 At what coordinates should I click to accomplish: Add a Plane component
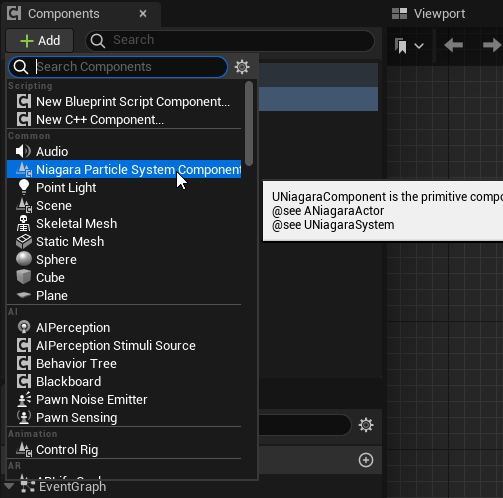pos(124,296)
